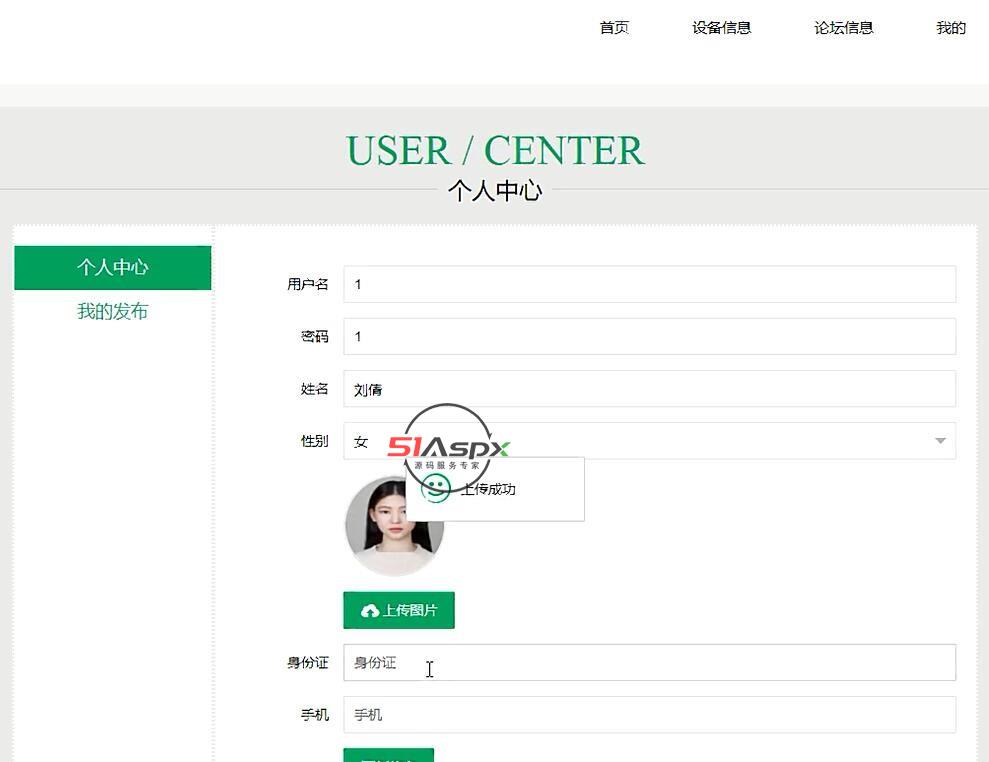Click the cloud upload icon on 上传图片
This screenshot has height=762, width=989.
370,611
